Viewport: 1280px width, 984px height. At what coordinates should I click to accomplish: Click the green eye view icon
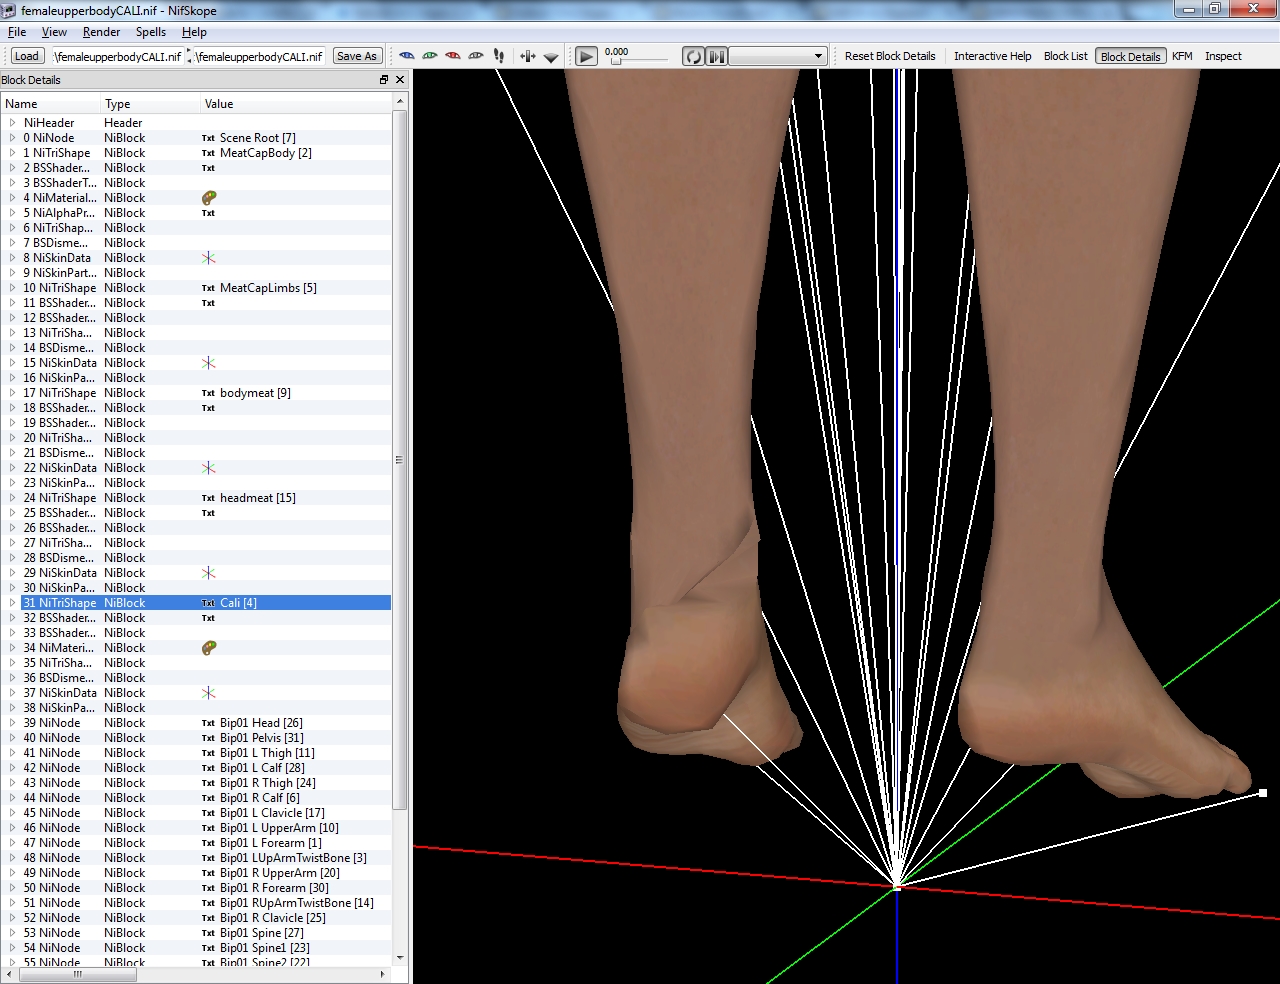(x=430, y=56)
